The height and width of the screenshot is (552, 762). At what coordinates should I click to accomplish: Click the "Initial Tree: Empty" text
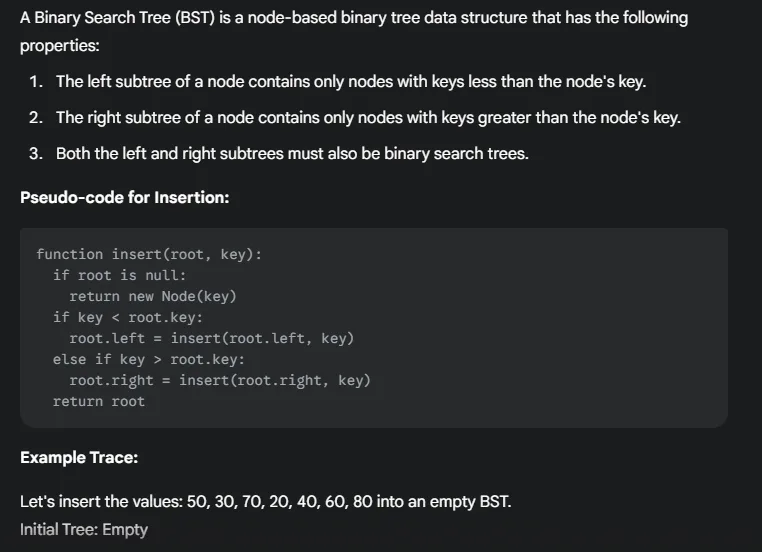click(84, 529)
